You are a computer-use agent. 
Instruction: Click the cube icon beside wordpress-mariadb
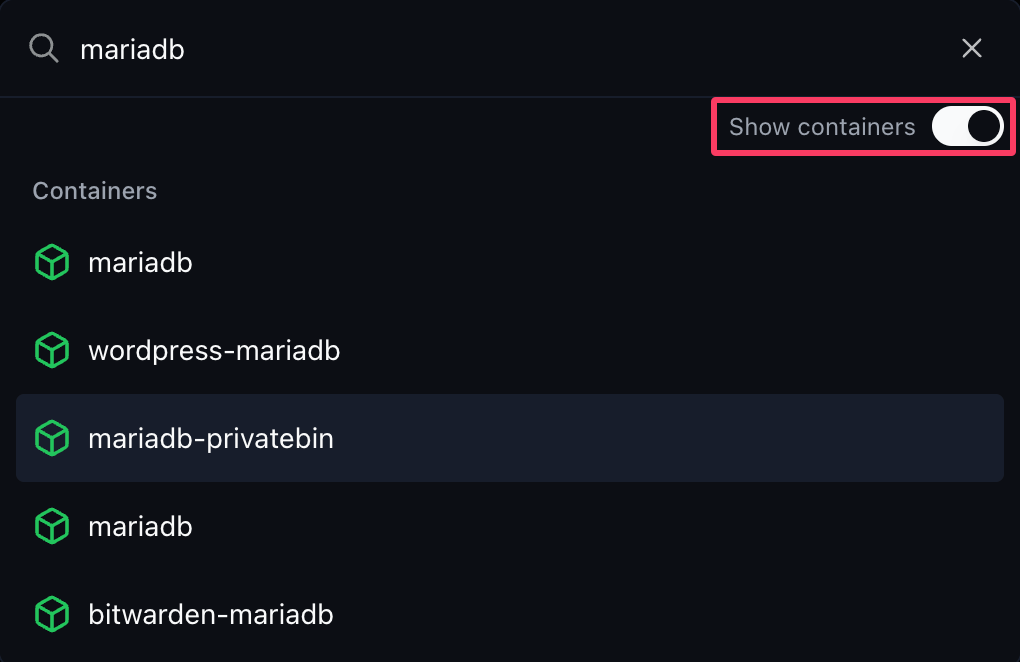point(52,351)
